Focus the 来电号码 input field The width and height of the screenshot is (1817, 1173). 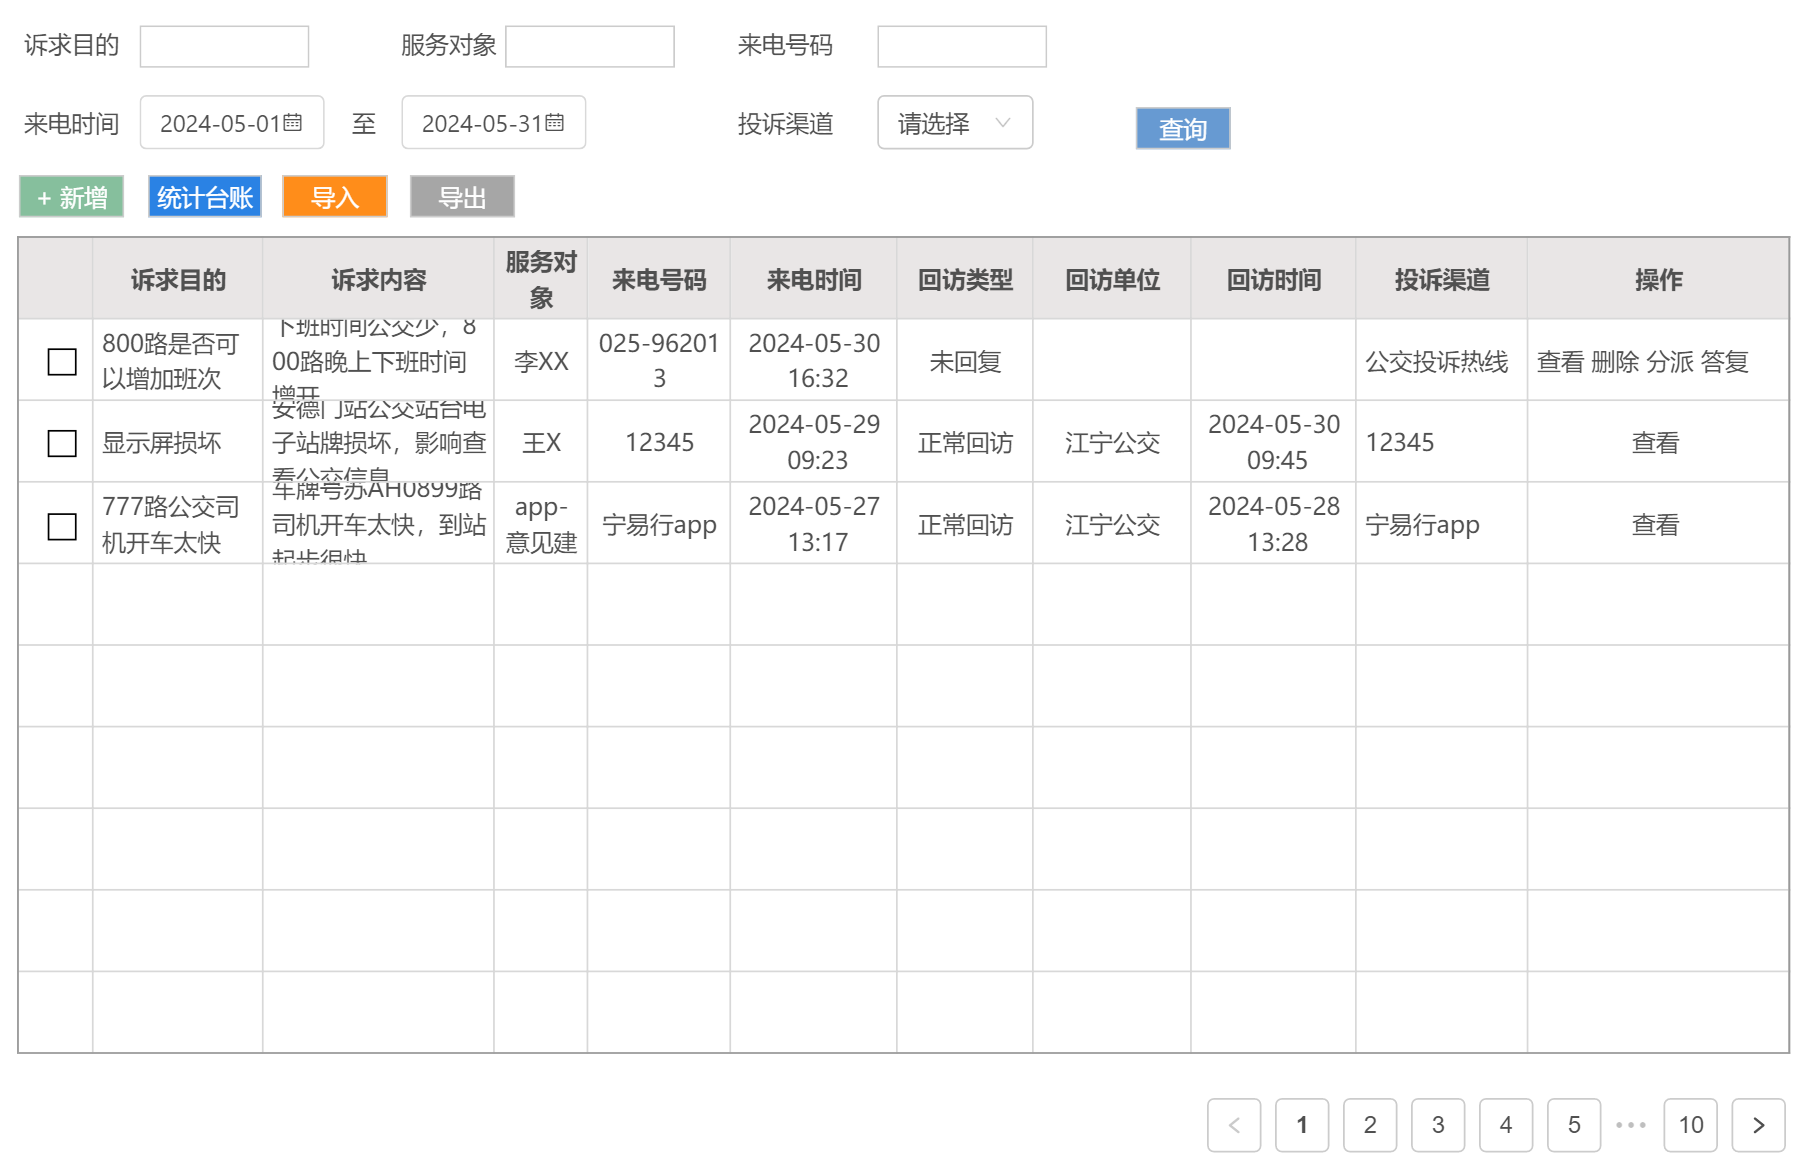click(x=962, y=46)
